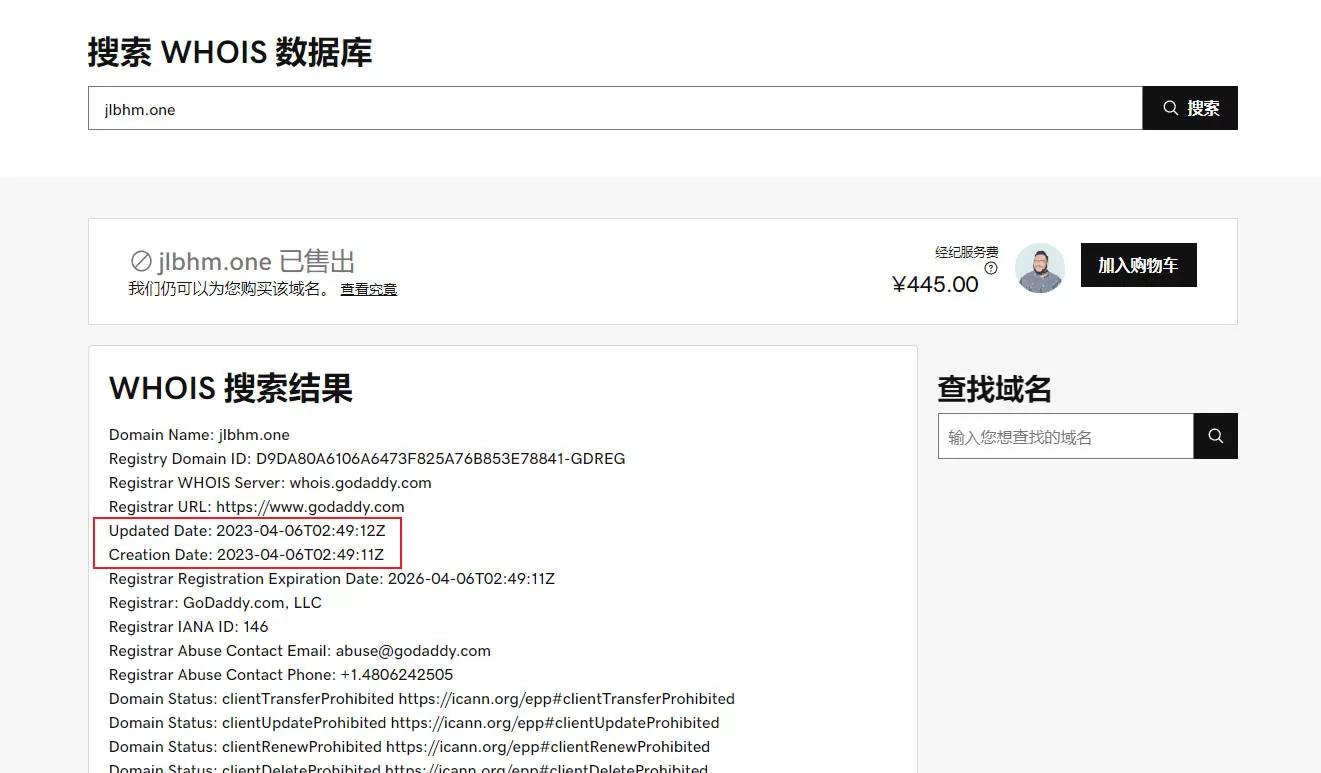Click the Creation Date line
The height and width of the screenshot is (773, 1321).
[246, 555]
